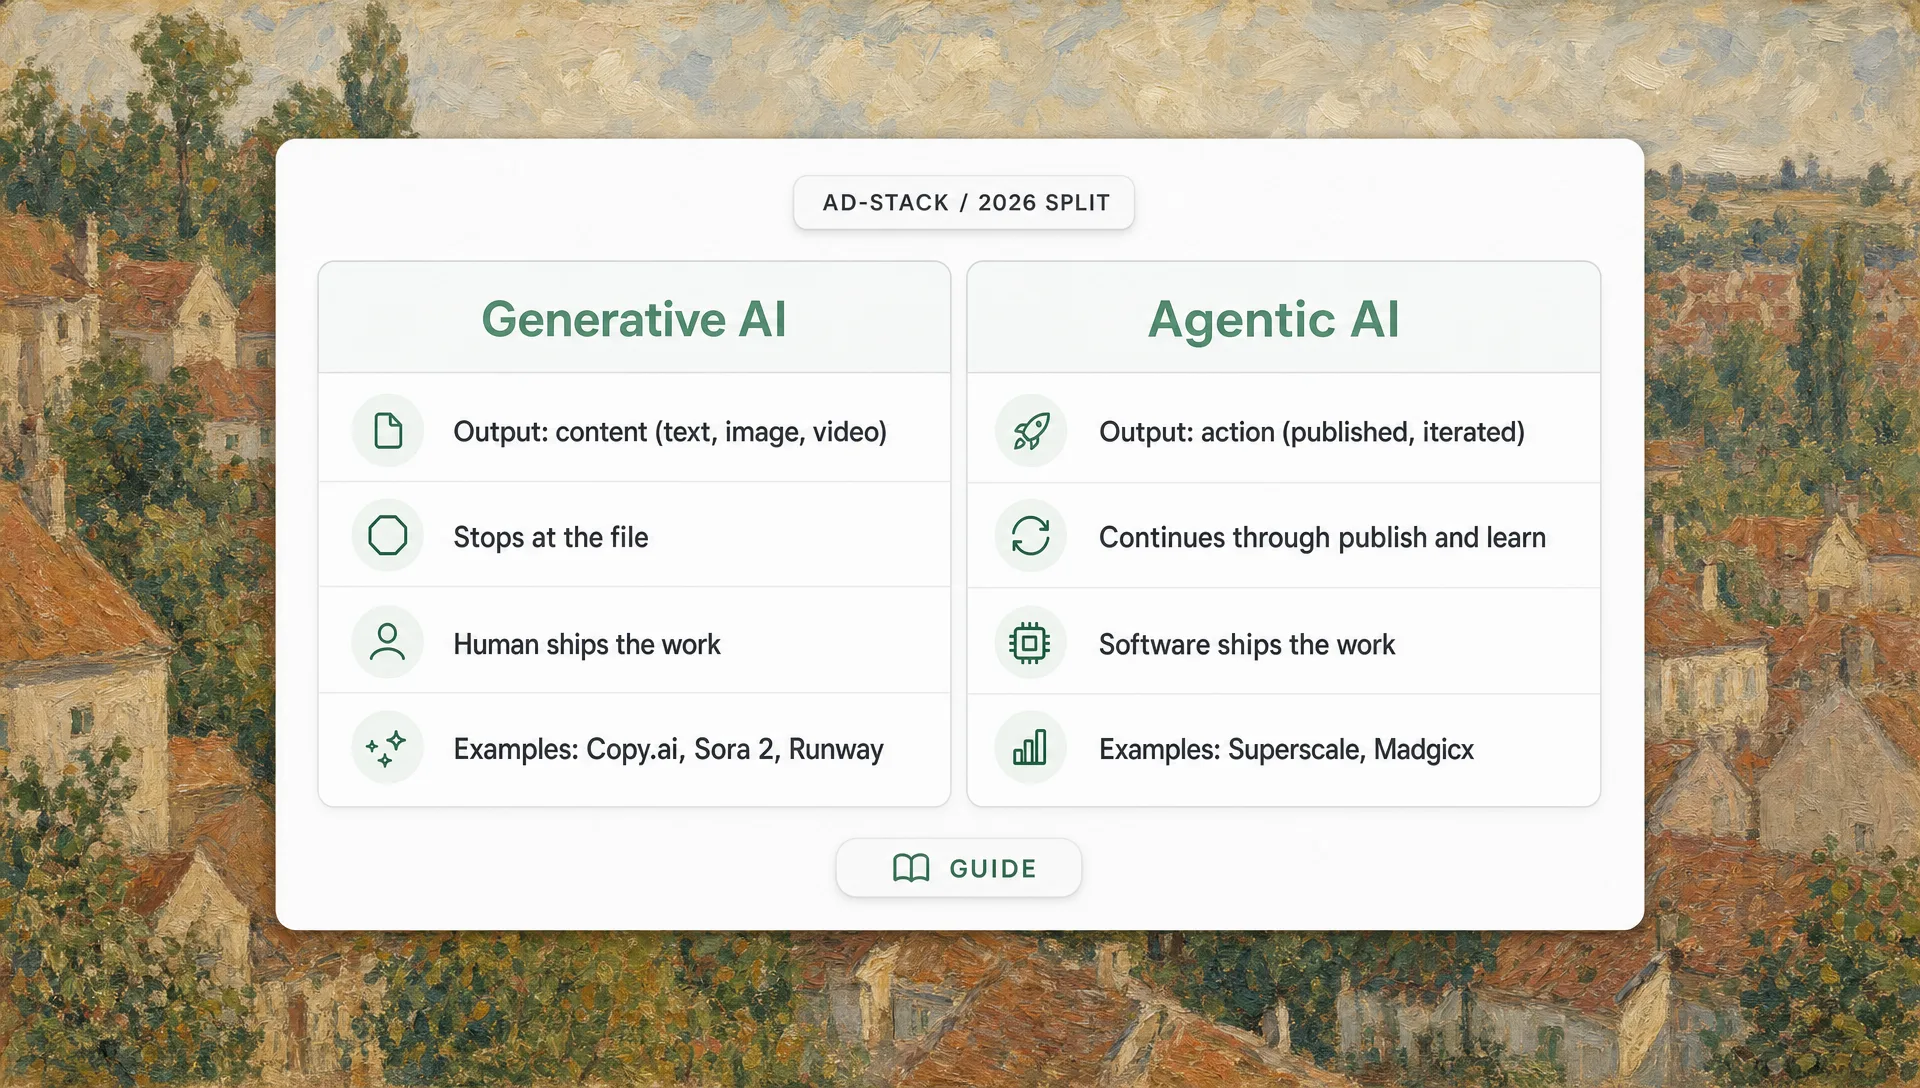Click text 'Human ships the work'
Screen dimensions: 1920x1088
[587, 644]
